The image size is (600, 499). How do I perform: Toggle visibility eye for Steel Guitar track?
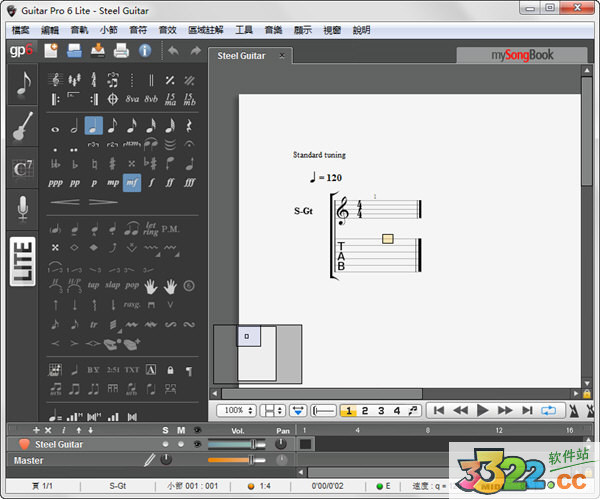pyautogui.click(x=197, y=443)
